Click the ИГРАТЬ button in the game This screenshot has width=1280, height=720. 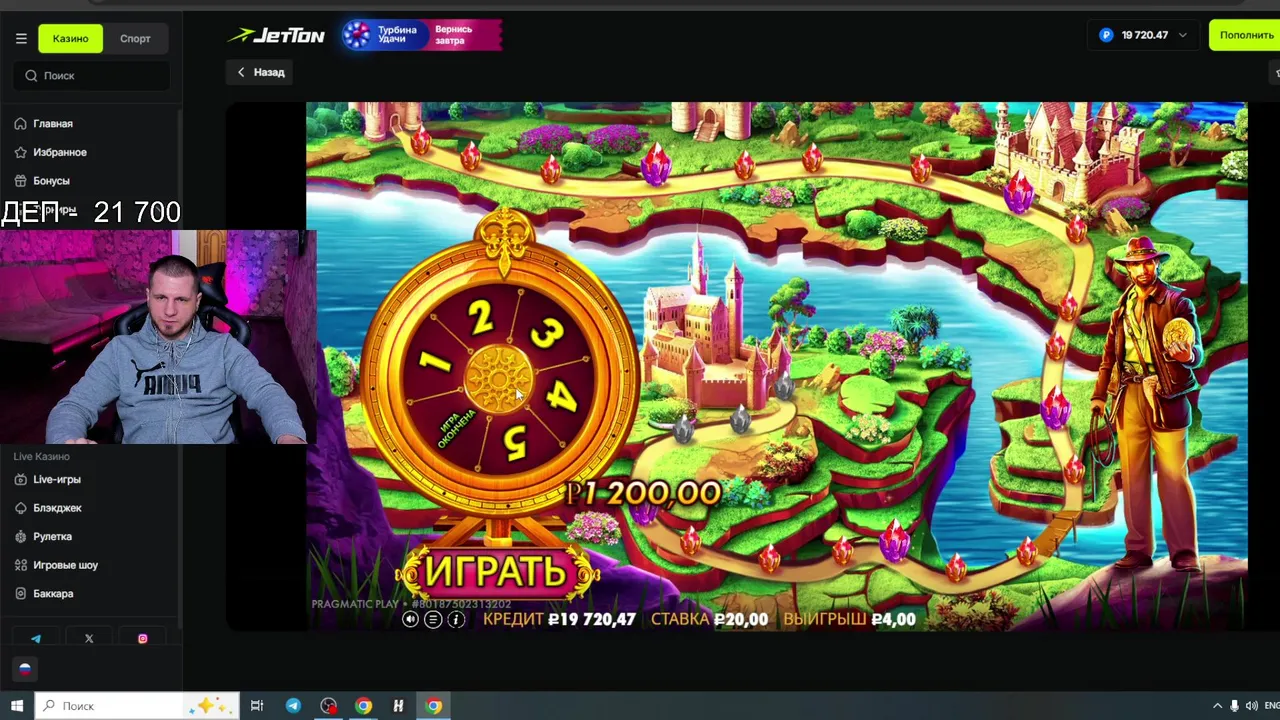[x=496, y=572]
